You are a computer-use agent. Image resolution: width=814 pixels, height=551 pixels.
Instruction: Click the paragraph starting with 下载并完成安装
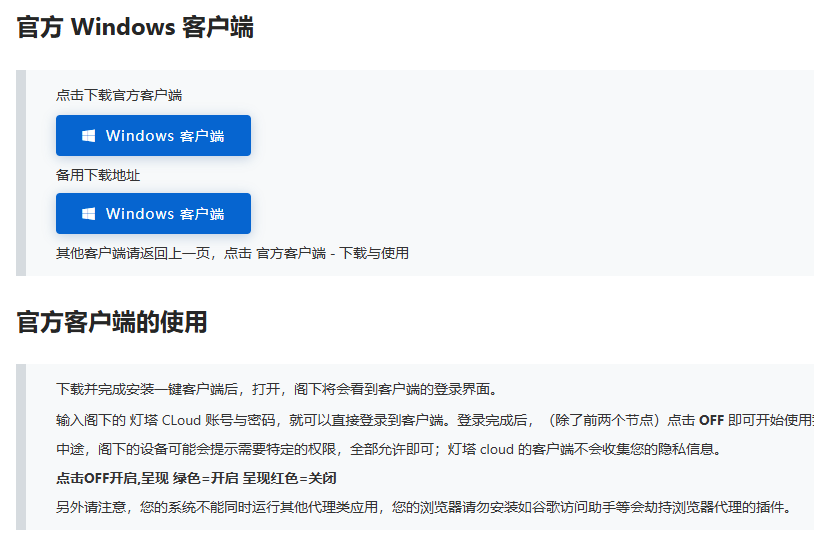(x=276, y=389)
